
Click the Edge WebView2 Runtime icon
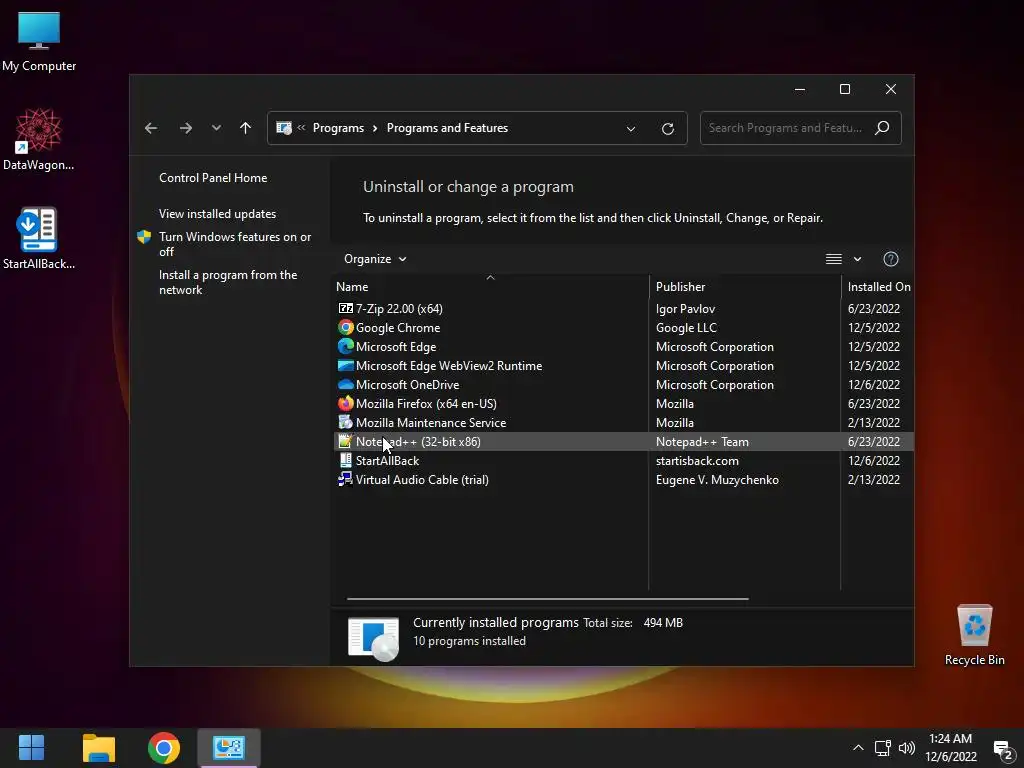pos(345,365)
